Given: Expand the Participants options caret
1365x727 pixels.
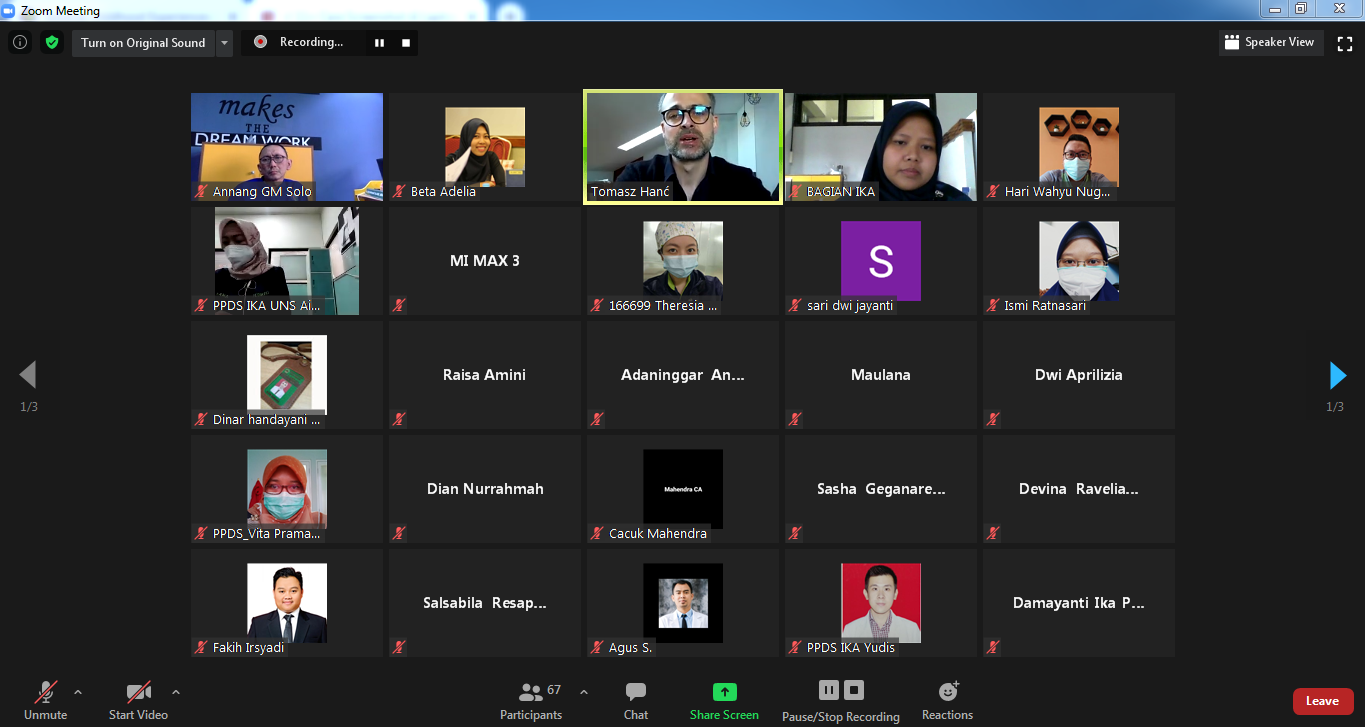Looking at the screenshot, I should coord(584,692).
